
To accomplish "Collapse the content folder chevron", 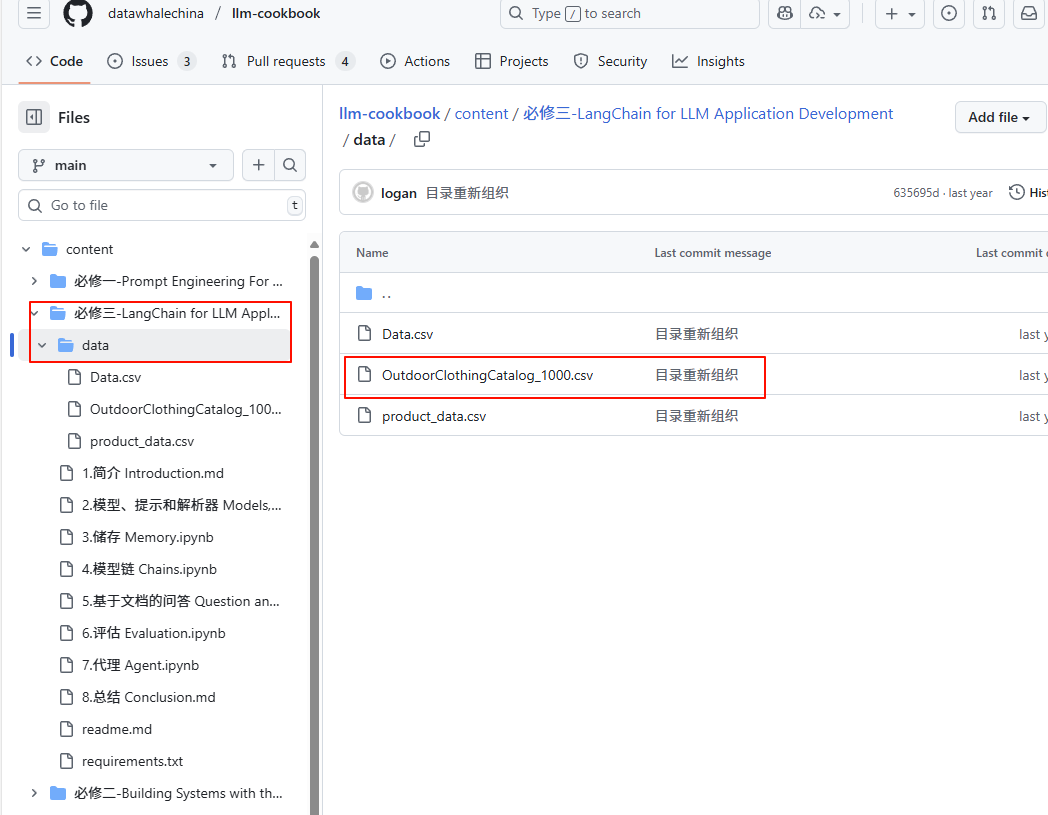I will pyautogui.click(x=26, y=249).
